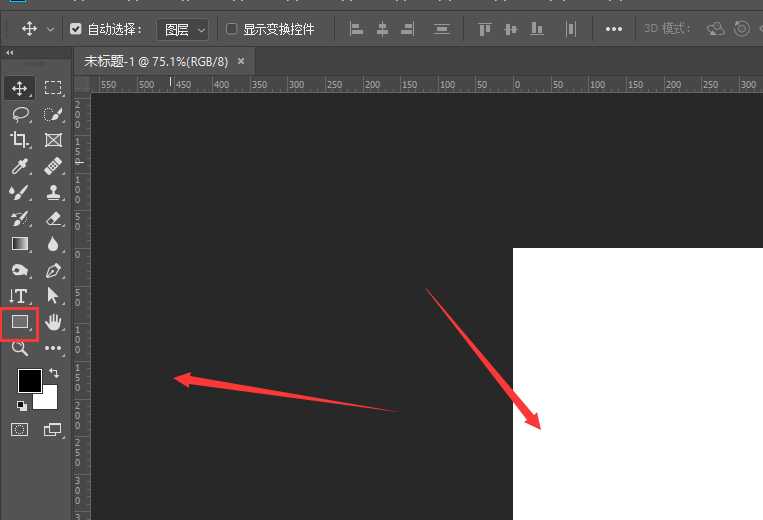Close the 未标题-1 document tab
This screenshot has width=763, height=520.
point(241,61)
